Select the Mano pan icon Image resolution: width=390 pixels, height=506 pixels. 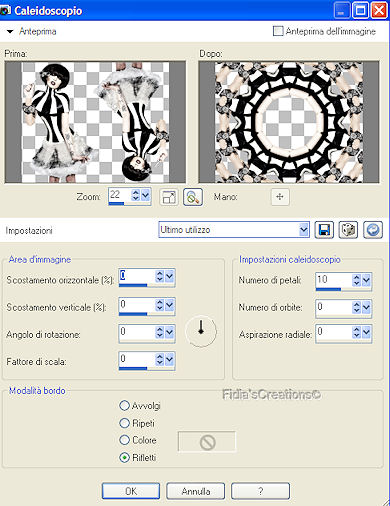point(280,197)
